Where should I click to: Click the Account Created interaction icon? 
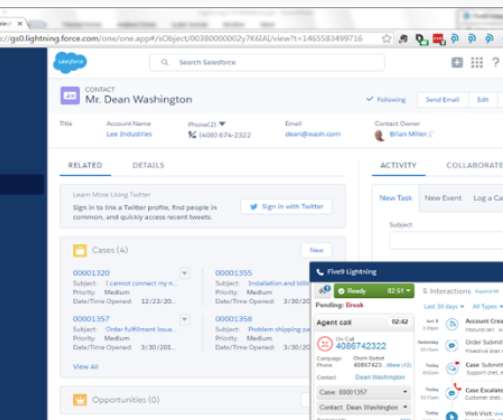pos(452,324)
